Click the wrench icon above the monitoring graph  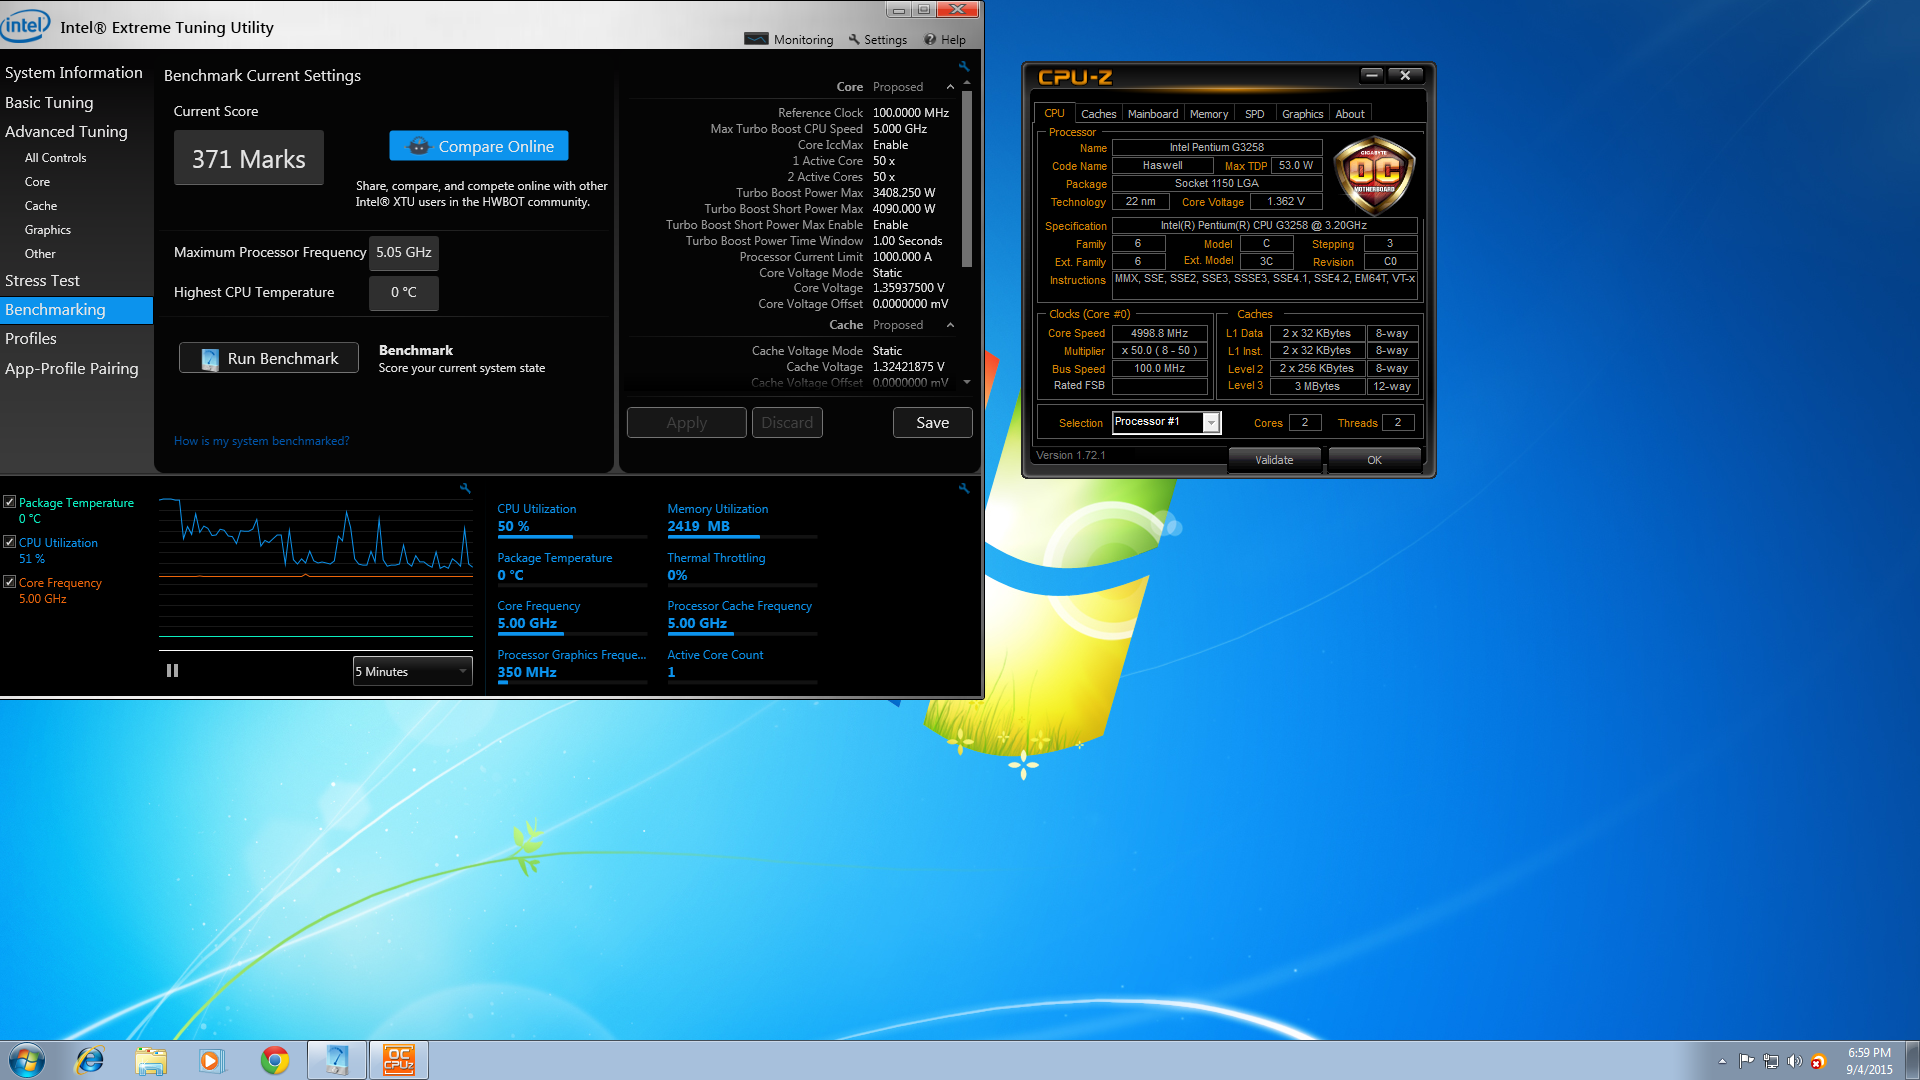point(465,488)
